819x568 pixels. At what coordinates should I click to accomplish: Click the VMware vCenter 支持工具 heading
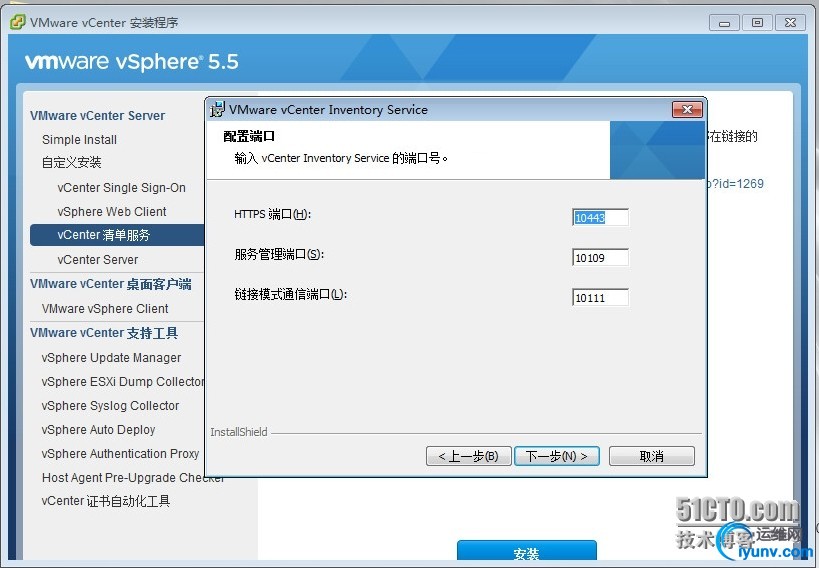(x=104, y=333)
